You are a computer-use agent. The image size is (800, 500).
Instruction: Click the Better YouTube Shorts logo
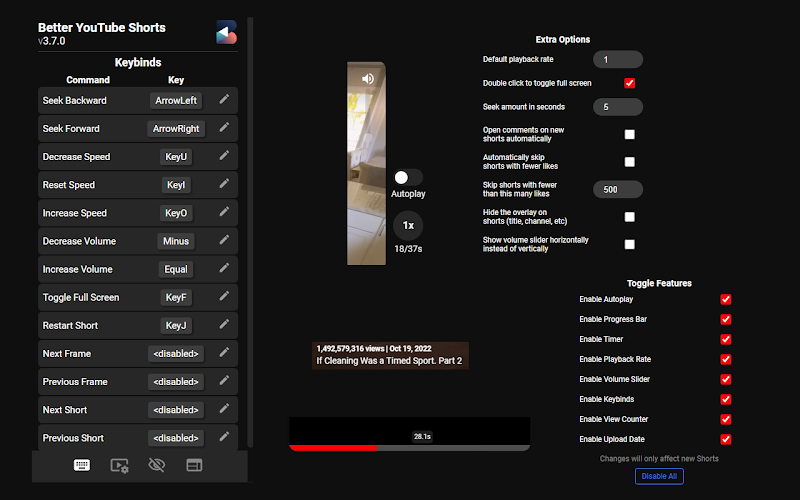(x=226, y=32)
